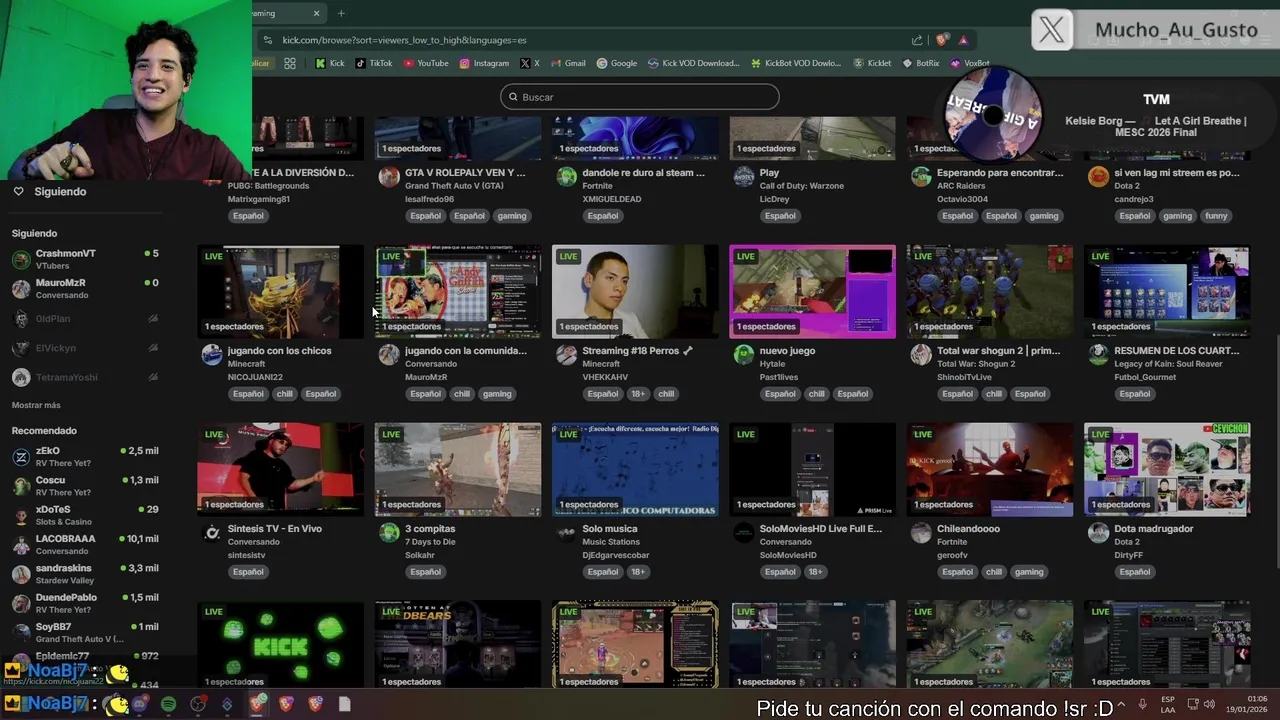Screen dimensions: 1280x720
Task: Open the VoxBot bookmark
Action: 969,63
